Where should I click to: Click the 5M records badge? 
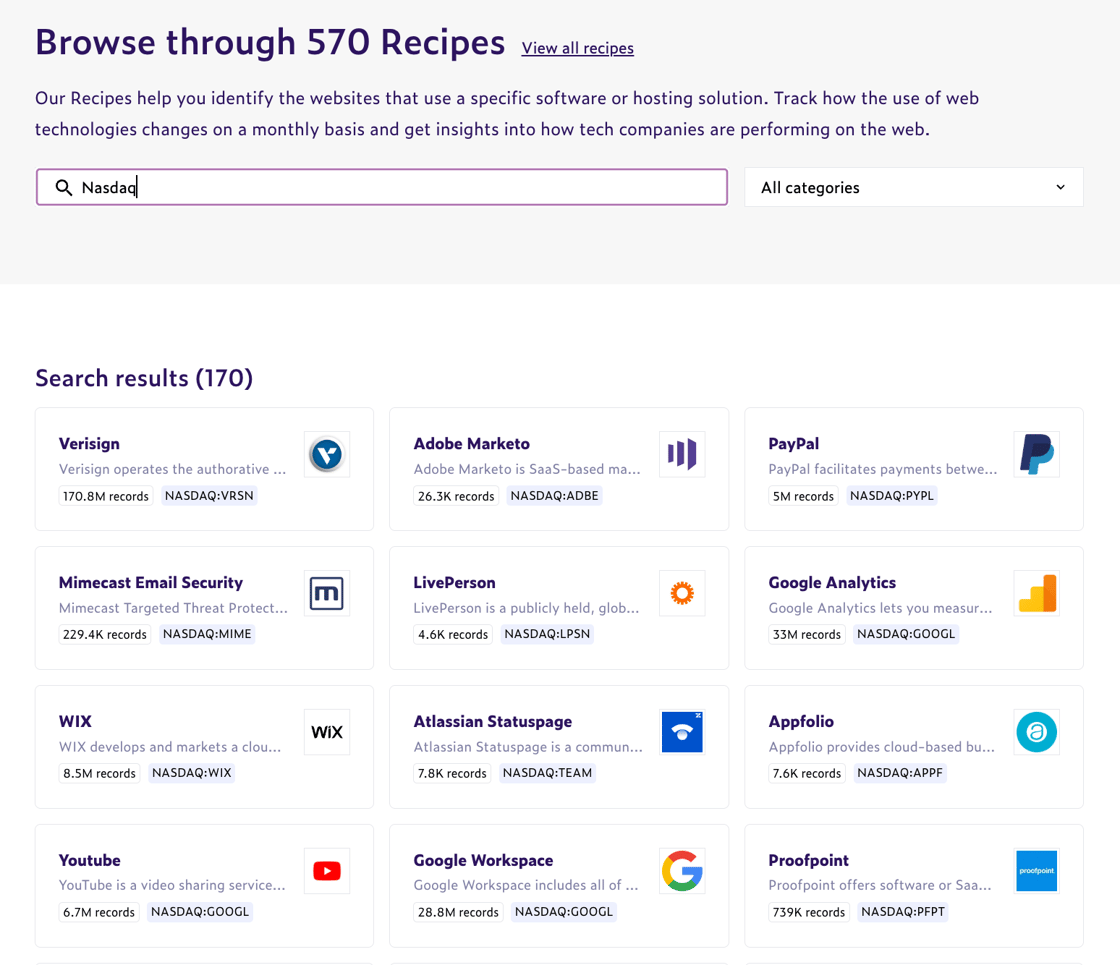coord(803,496)
